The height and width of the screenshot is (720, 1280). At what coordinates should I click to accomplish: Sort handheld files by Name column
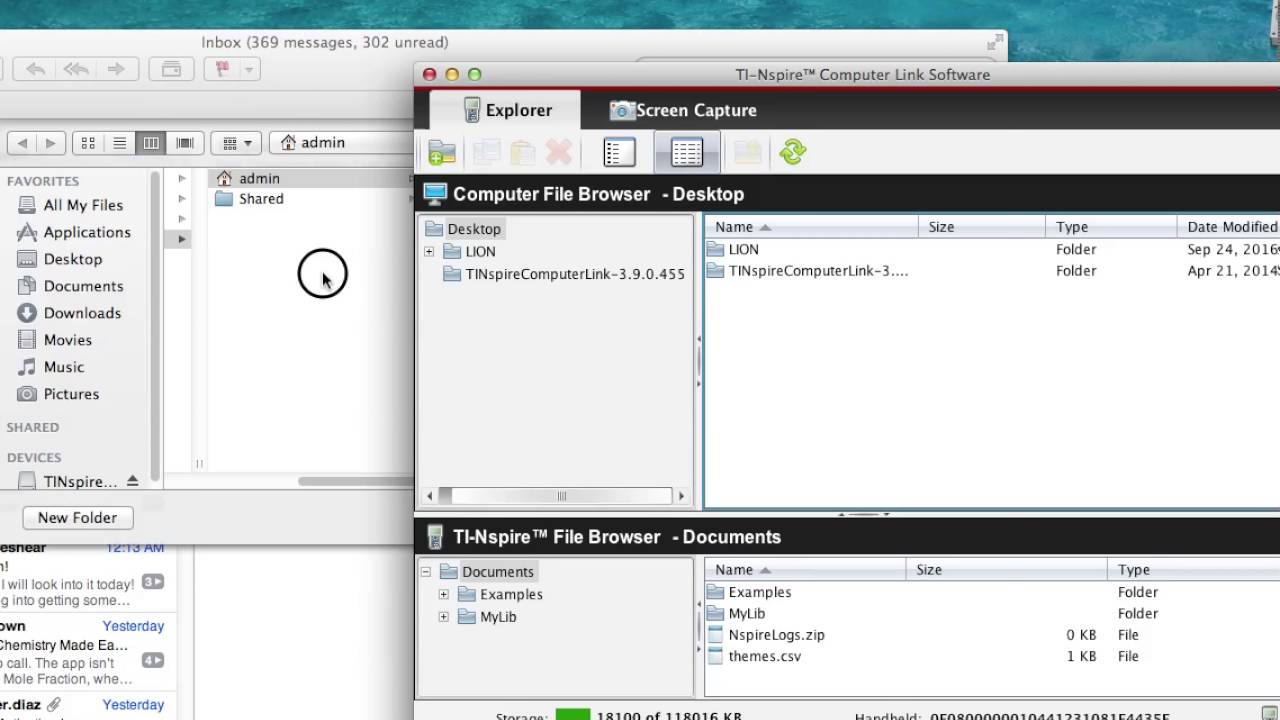tap(805, 570)
